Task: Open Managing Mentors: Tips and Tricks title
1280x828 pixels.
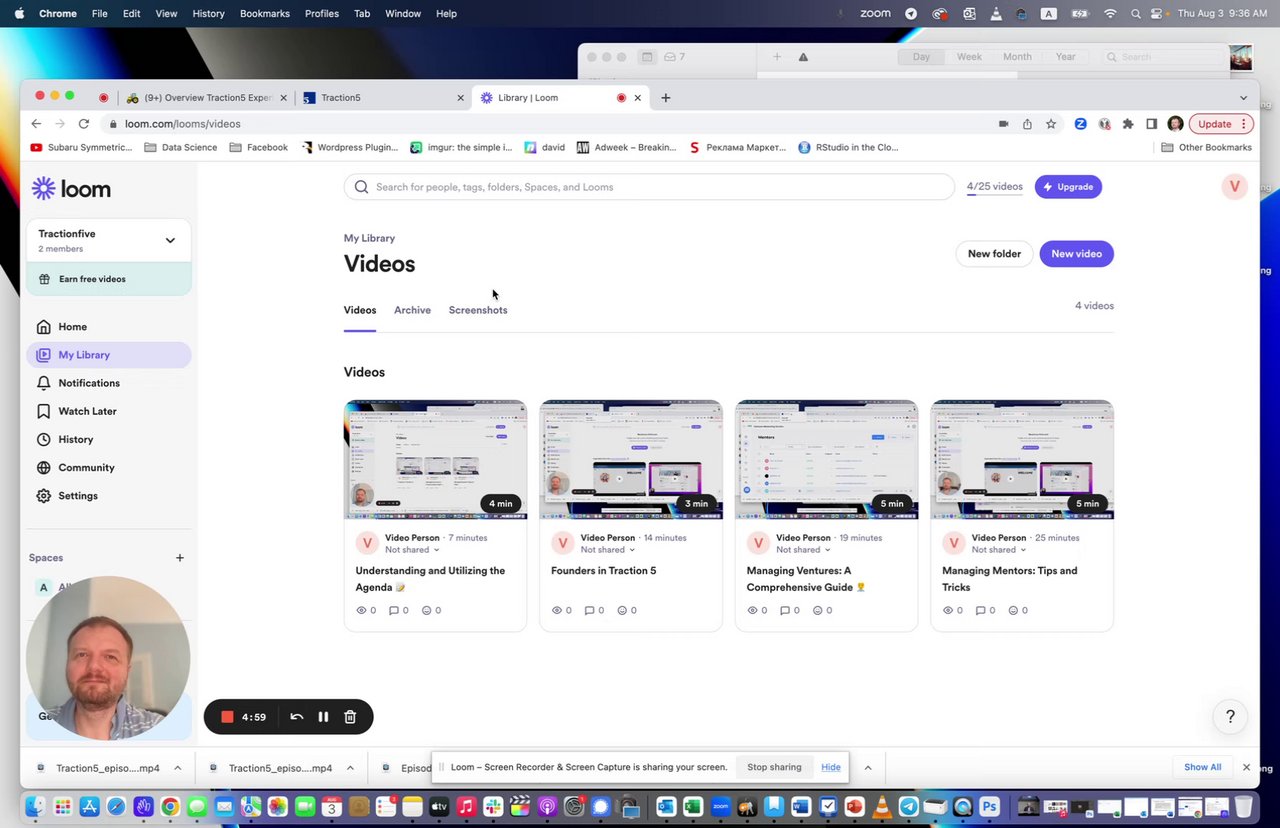Action: tap(1010, 579)
